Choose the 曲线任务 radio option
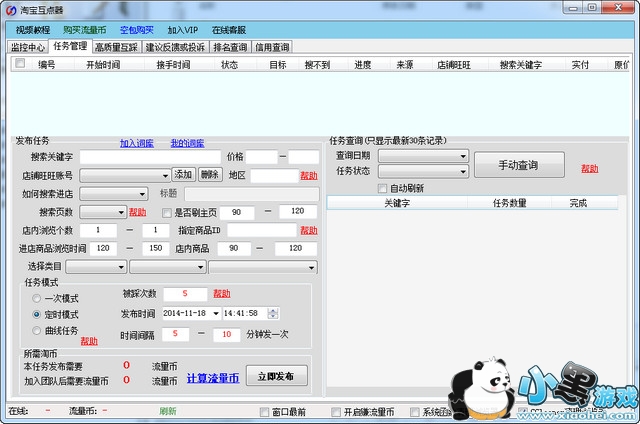Screen dimensions: 640x424 (37, 330)
